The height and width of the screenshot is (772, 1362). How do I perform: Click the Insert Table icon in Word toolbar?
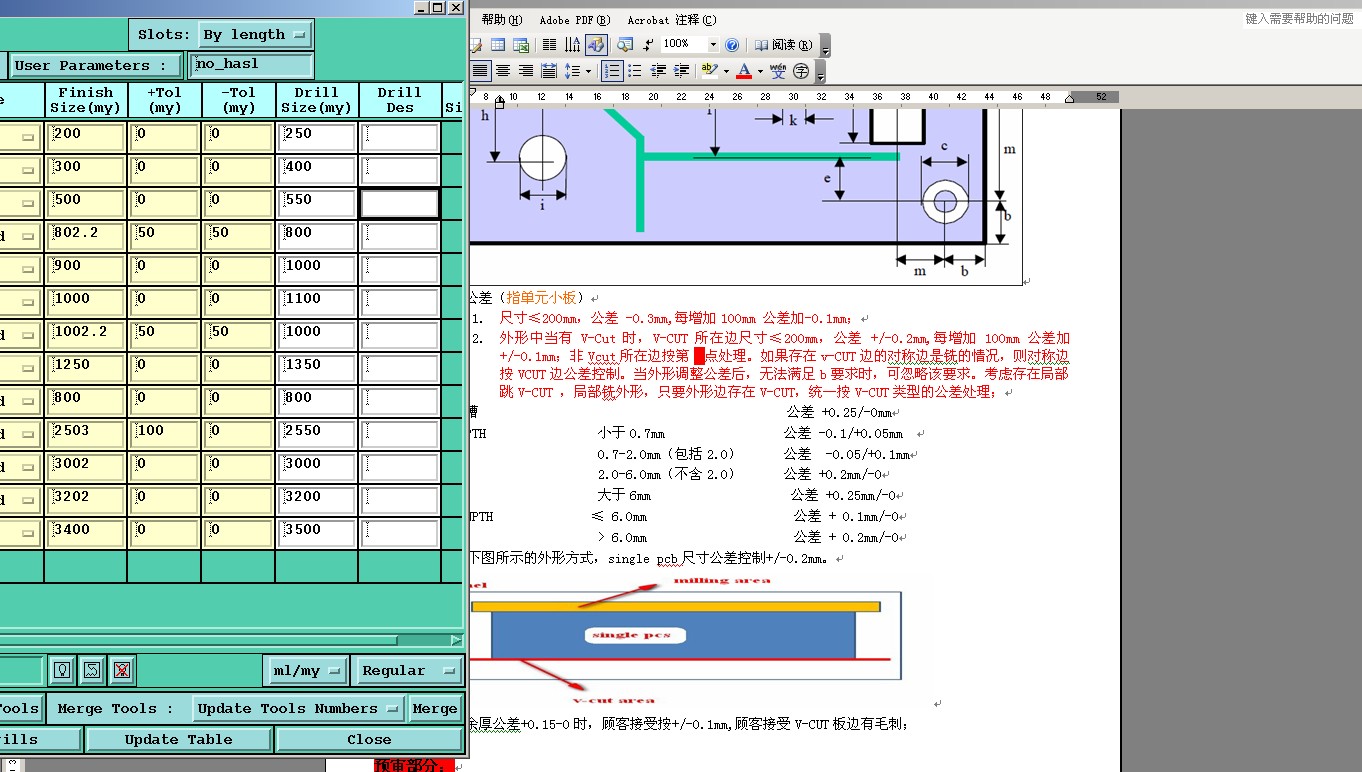coord(498,44)
